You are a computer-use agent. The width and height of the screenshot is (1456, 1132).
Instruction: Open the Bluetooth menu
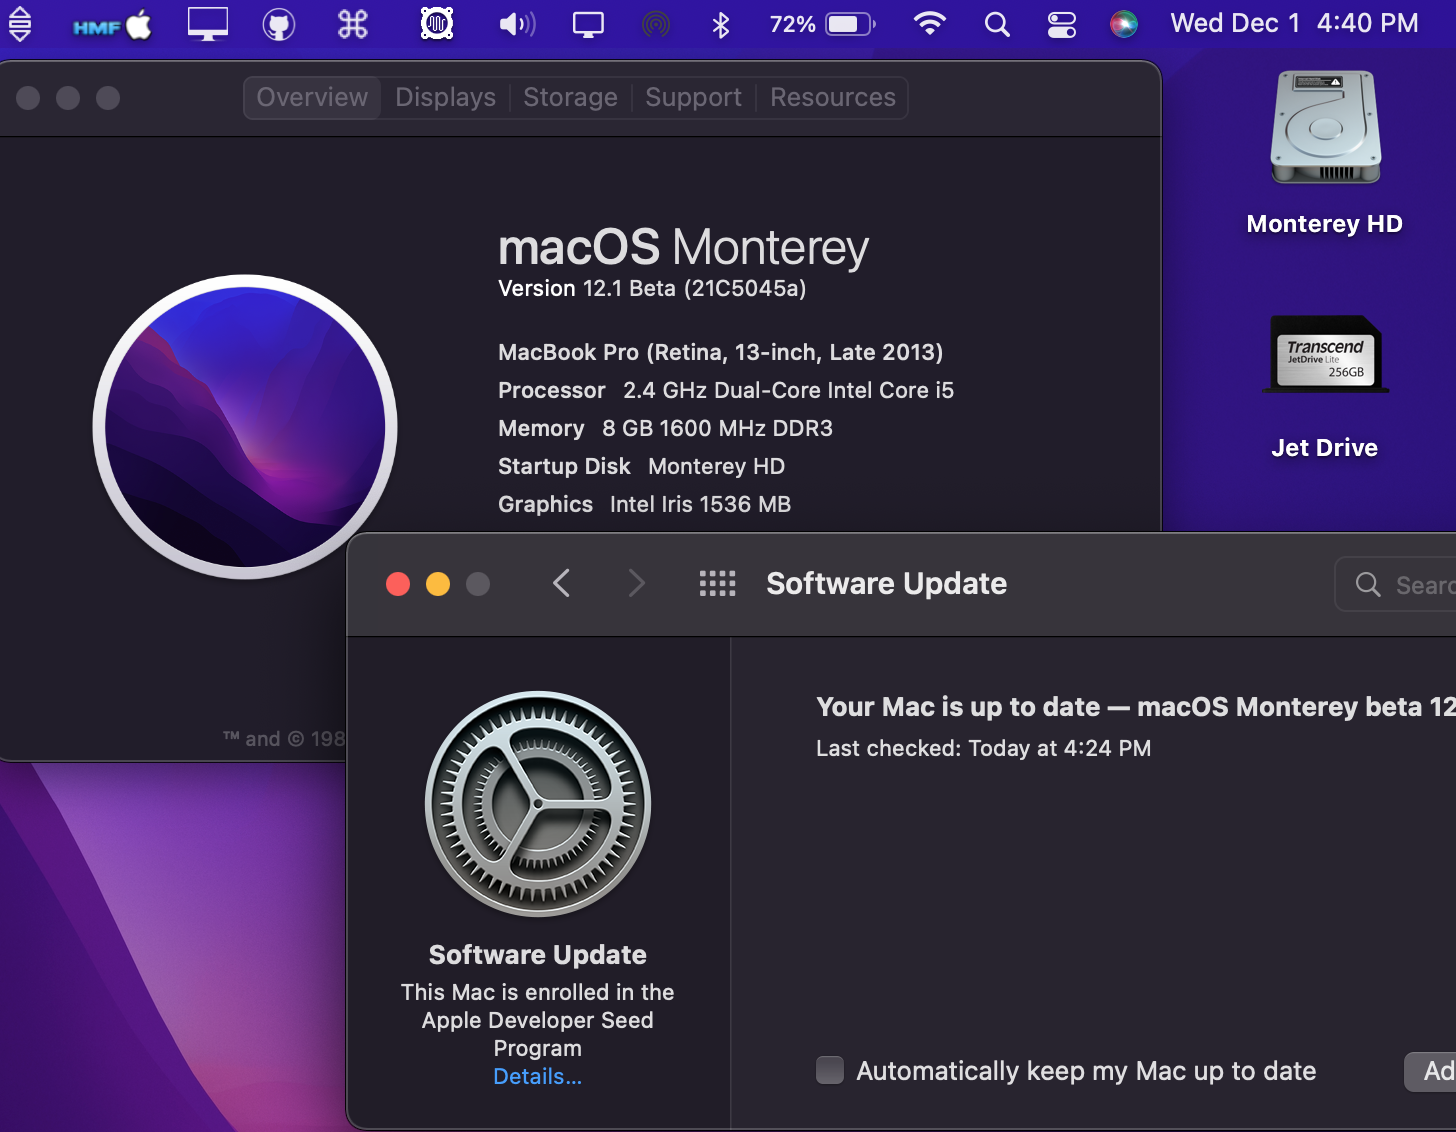721,24
